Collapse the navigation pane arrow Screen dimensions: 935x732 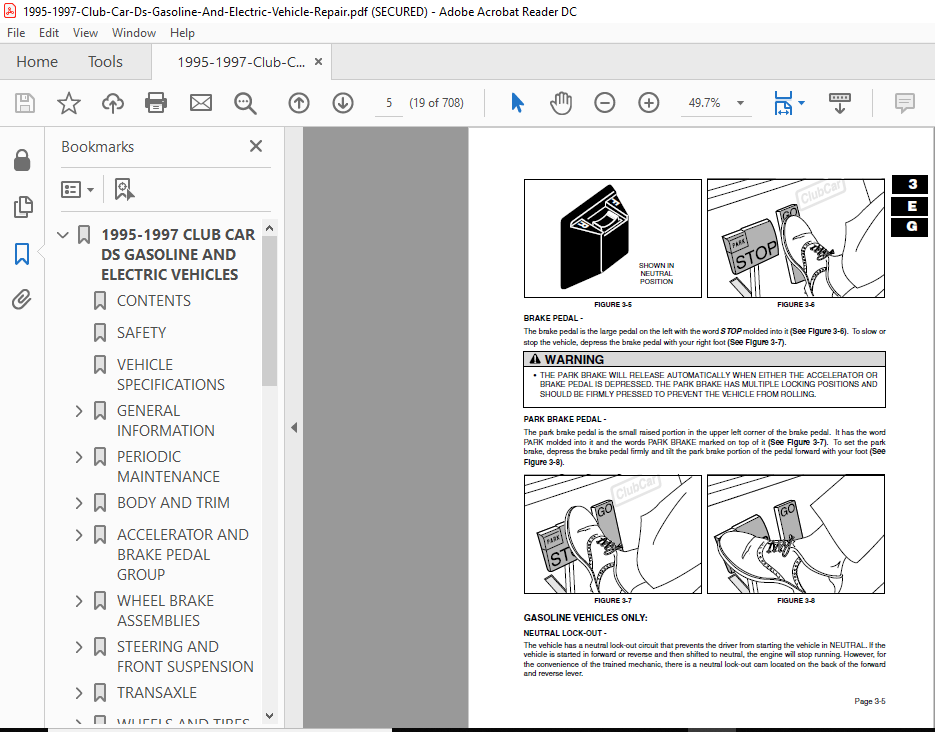[x=294, y=427]
